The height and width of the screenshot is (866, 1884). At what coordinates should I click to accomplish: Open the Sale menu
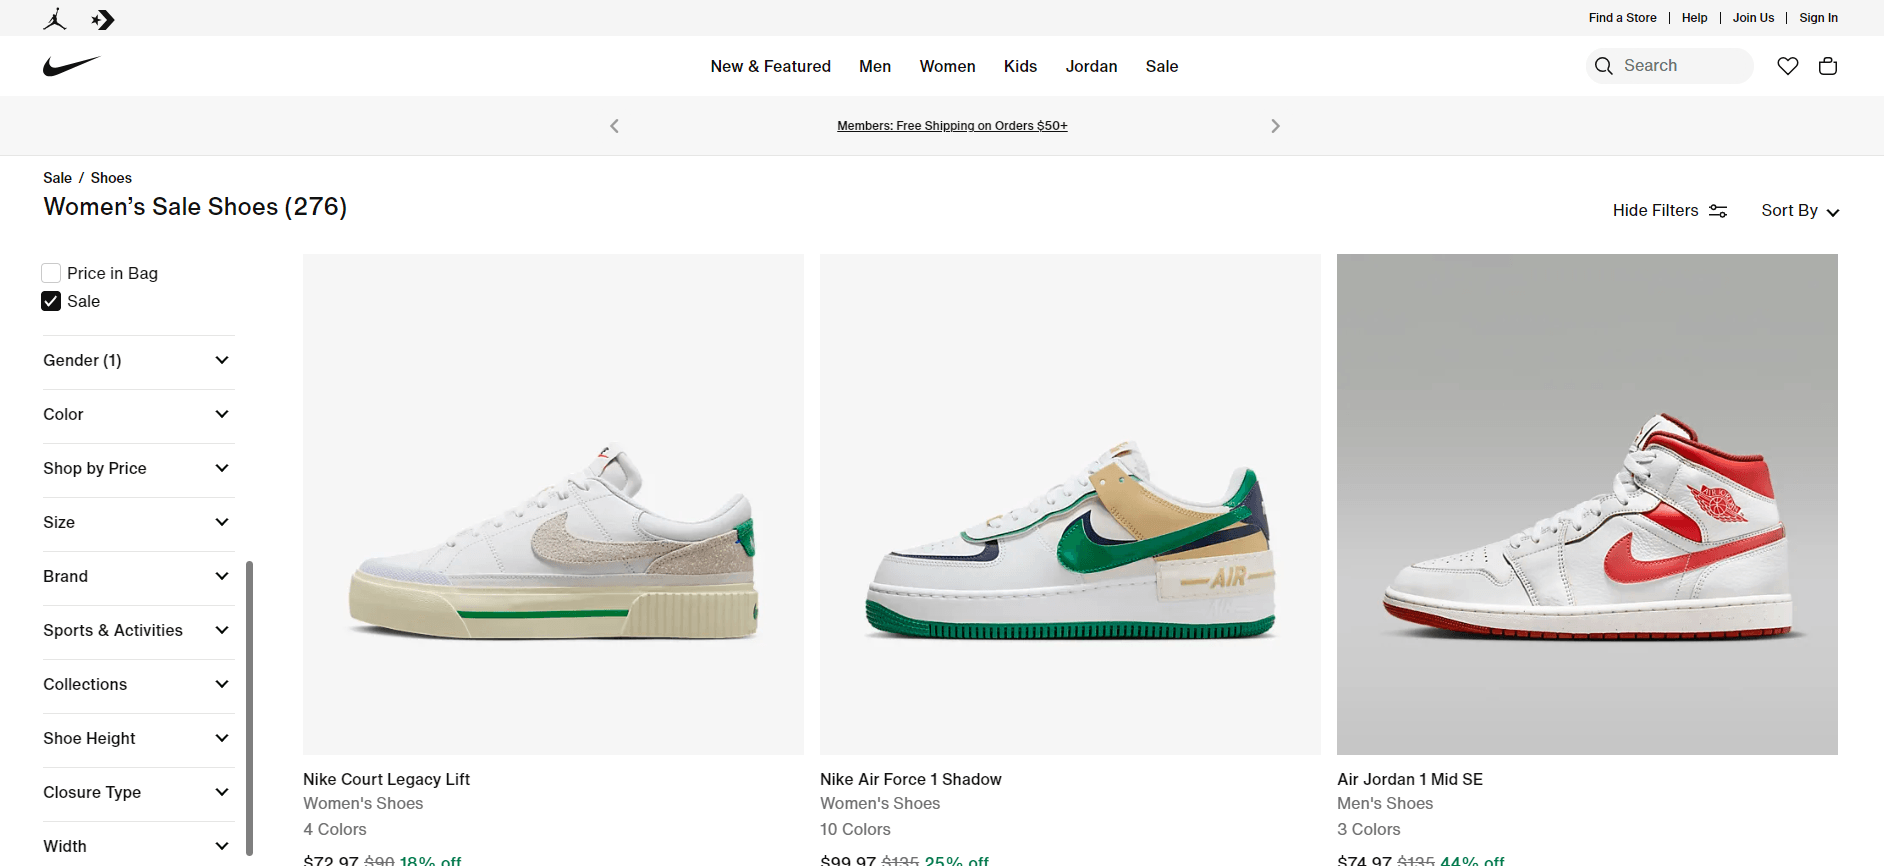coord(1162,66)
